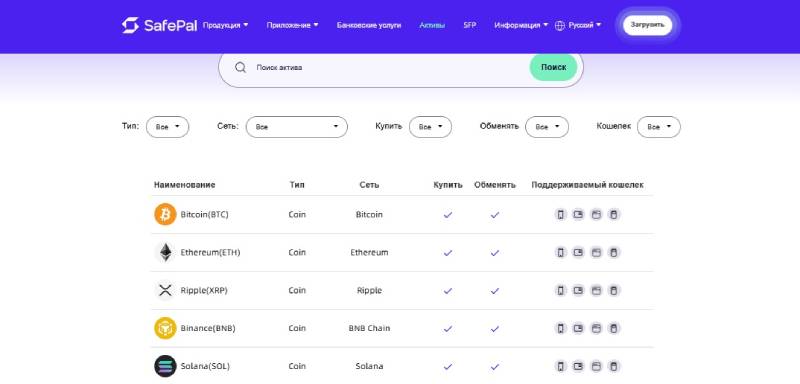This screenshot has width=800, height=384.
Task: Click mobile app wallet icon in Binance row
Action: tap(561, 328)
